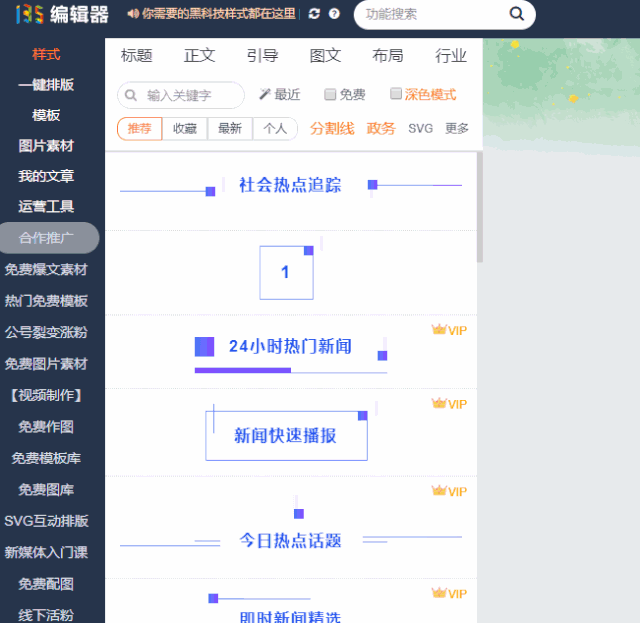Viewport: 640px width, 623px height.
Task: Open 运营工具 in the sidebar
Action: click(46, 207)
